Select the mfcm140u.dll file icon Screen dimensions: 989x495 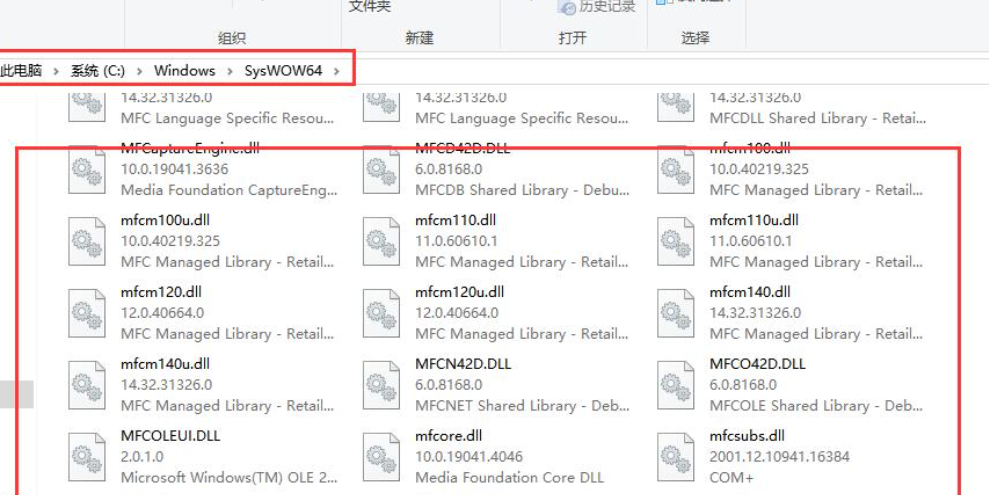tap(86, 385)
